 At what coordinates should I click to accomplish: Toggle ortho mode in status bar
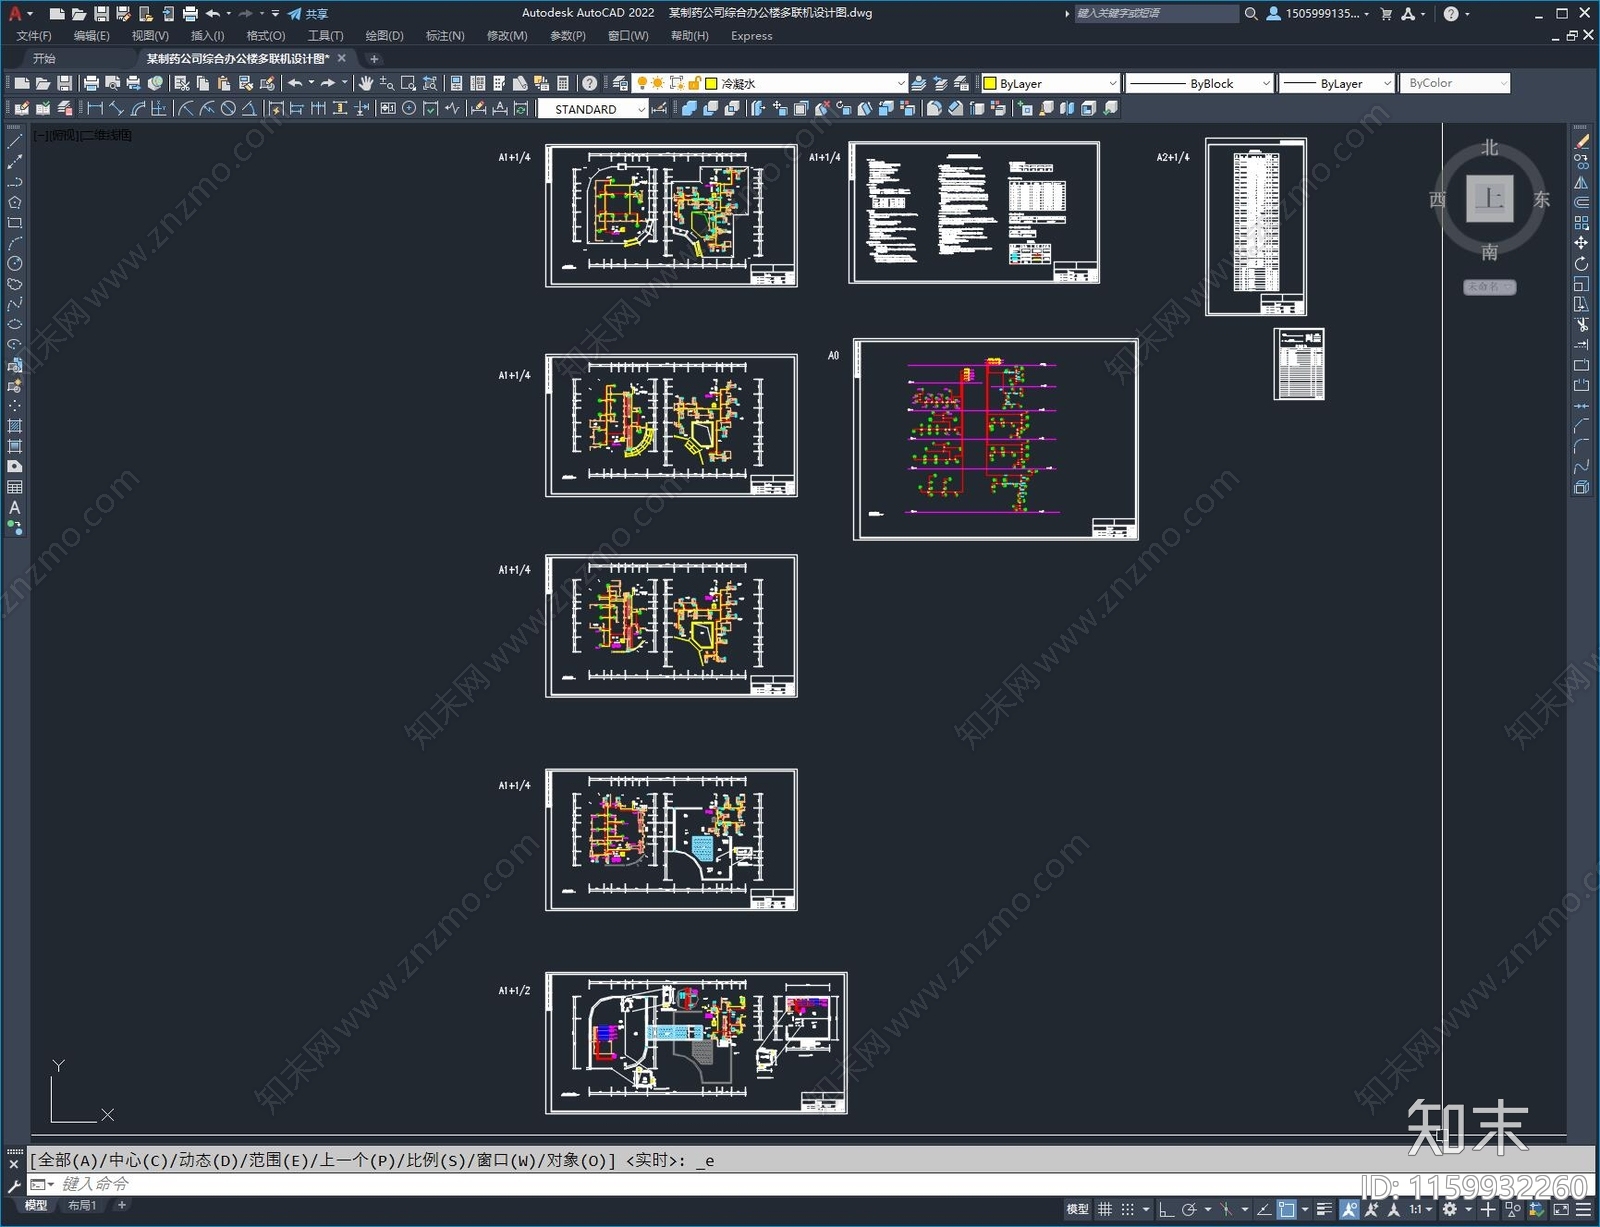click(x=1166, y=1209)
